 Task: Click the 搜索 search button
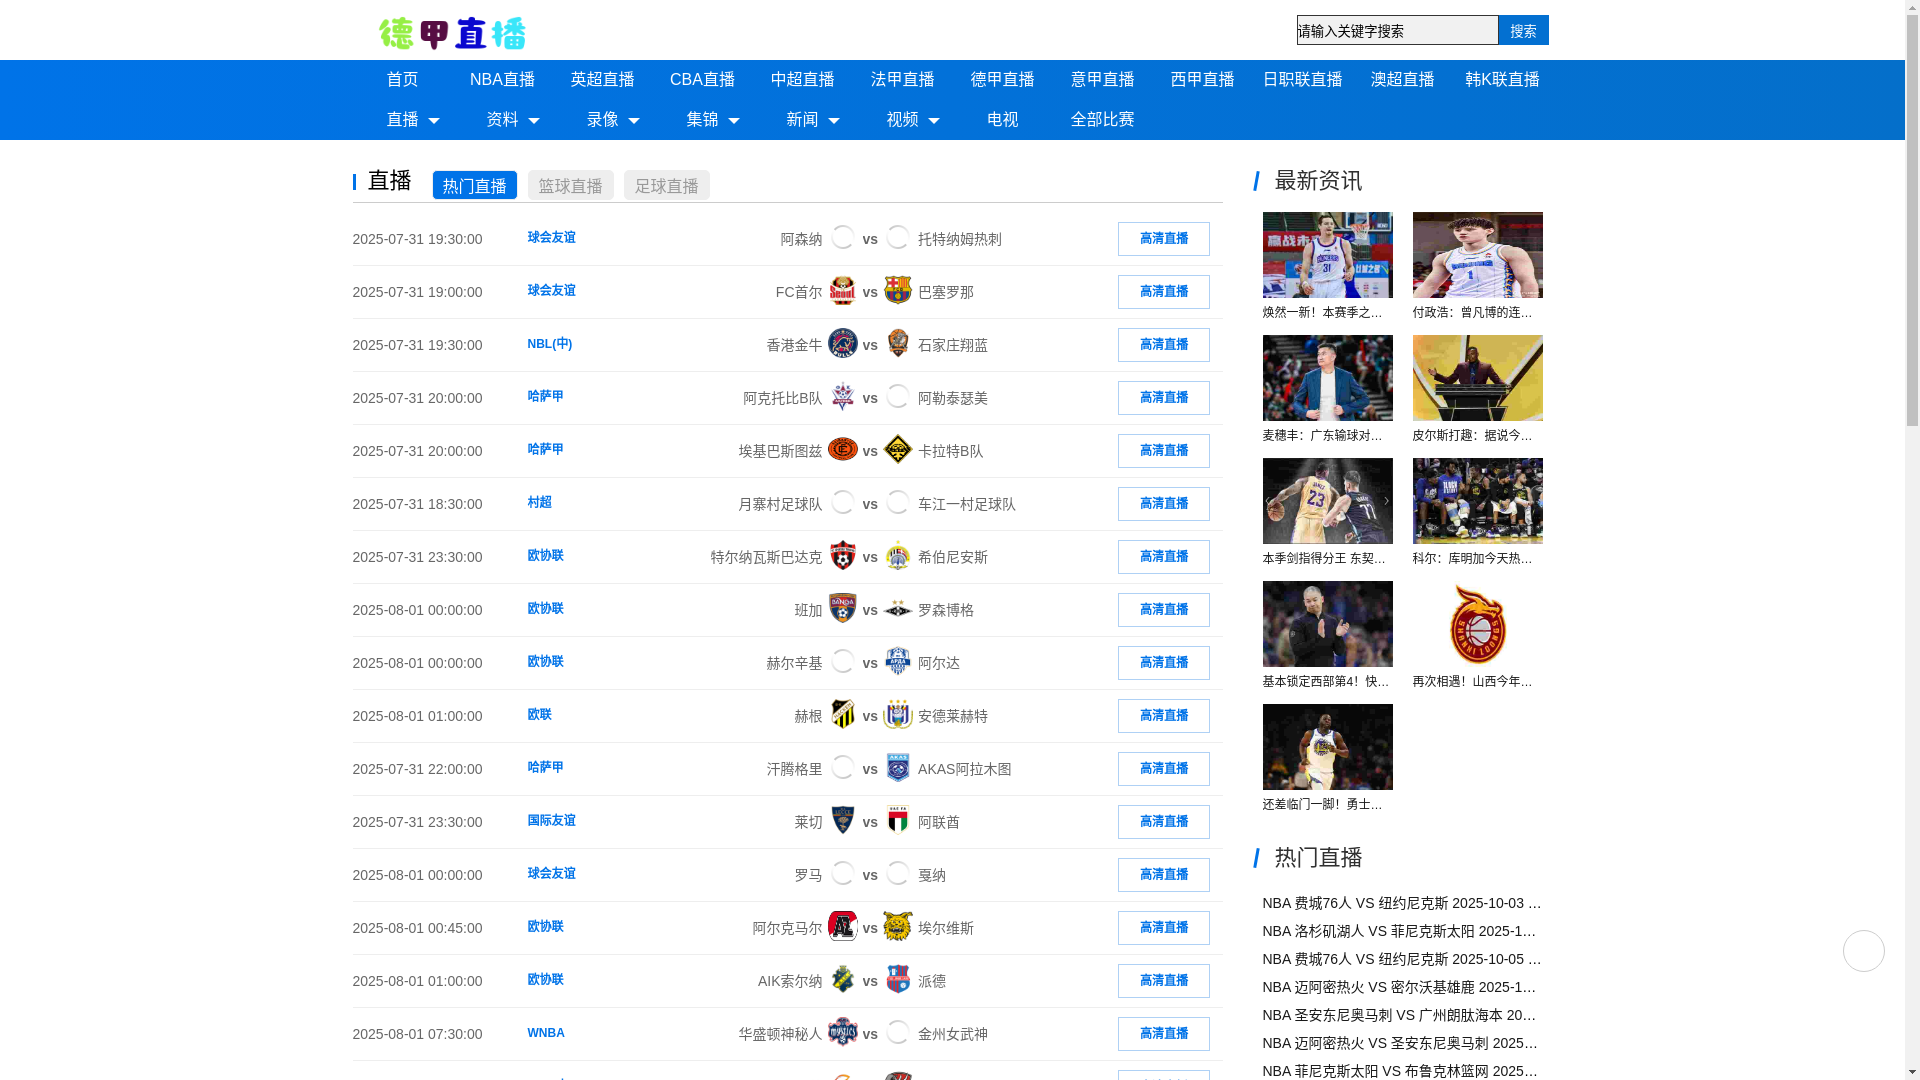(1523, 30)
